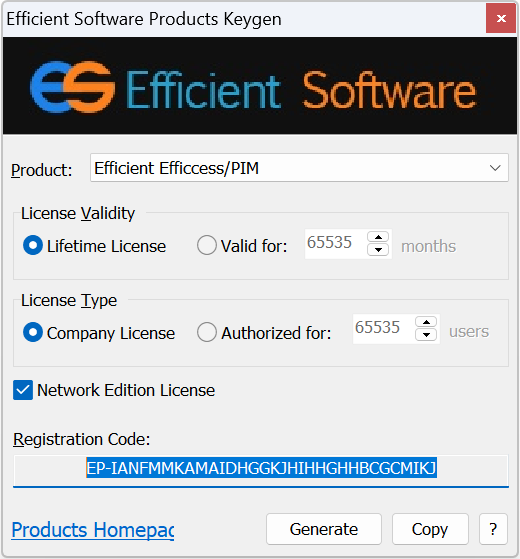Image resolution: width=520 pixels, height=559 pixels.
Task: Click the Registration Code text field
Action: 261,470
